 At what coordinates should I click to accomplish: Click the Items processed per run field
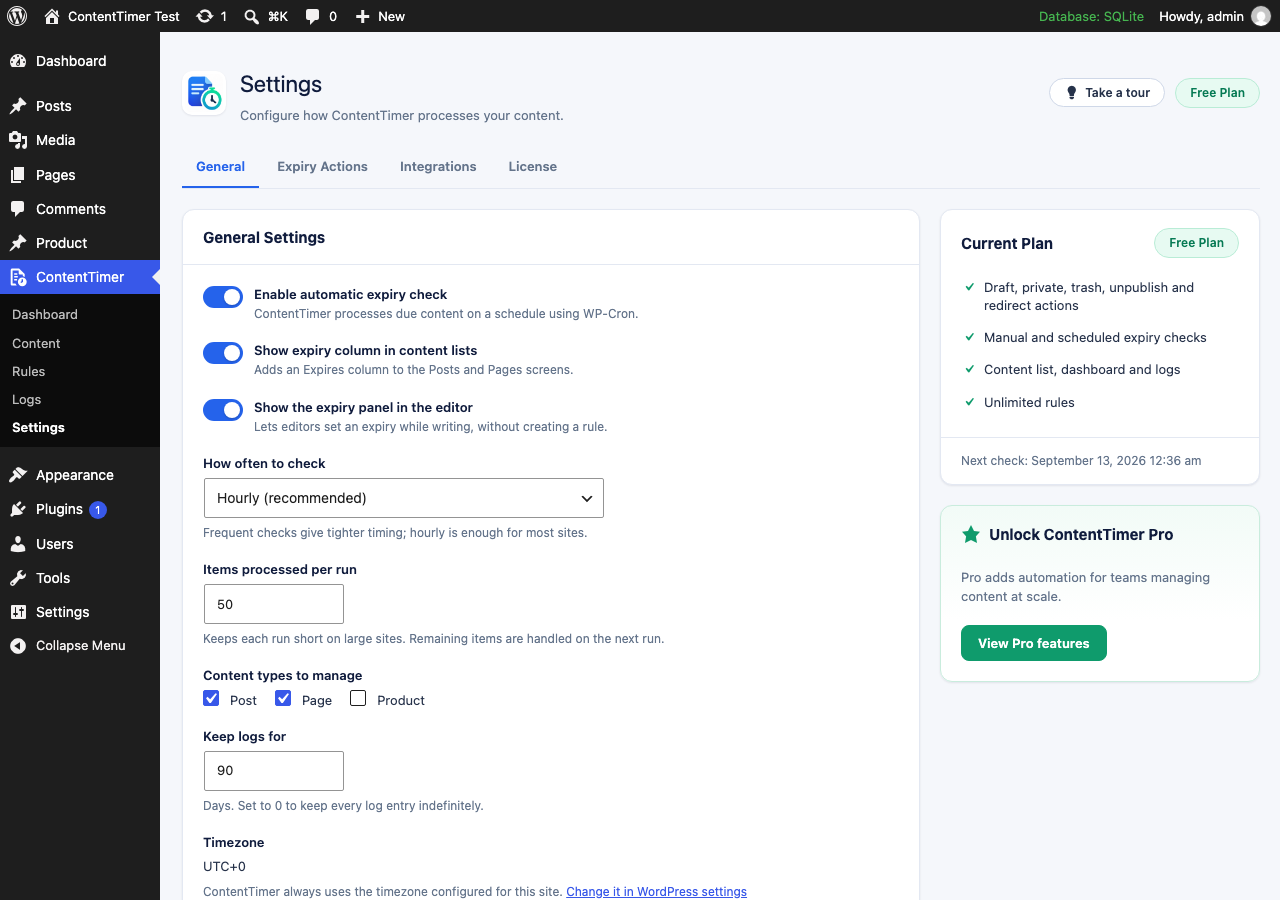click(273, 604)
